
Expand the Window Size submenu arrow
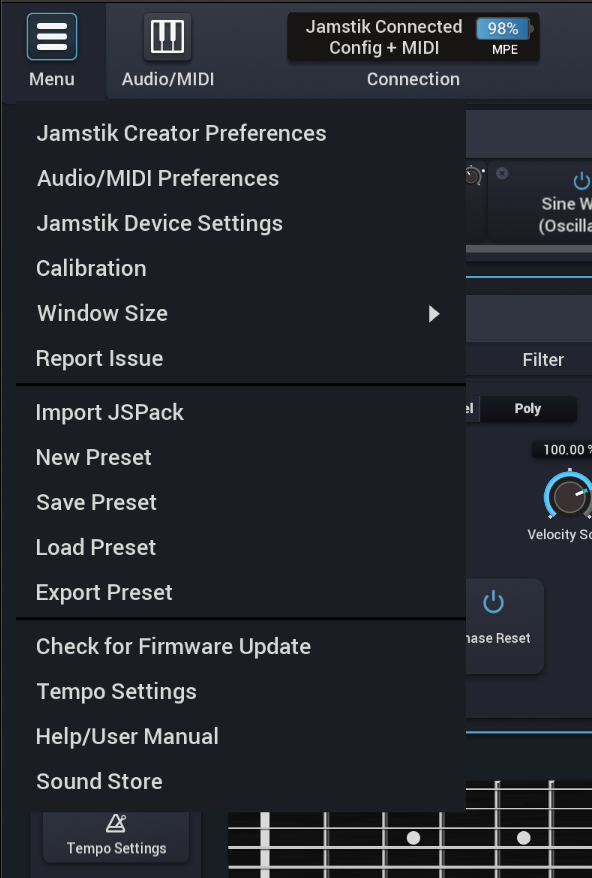(x=434, y=314)
